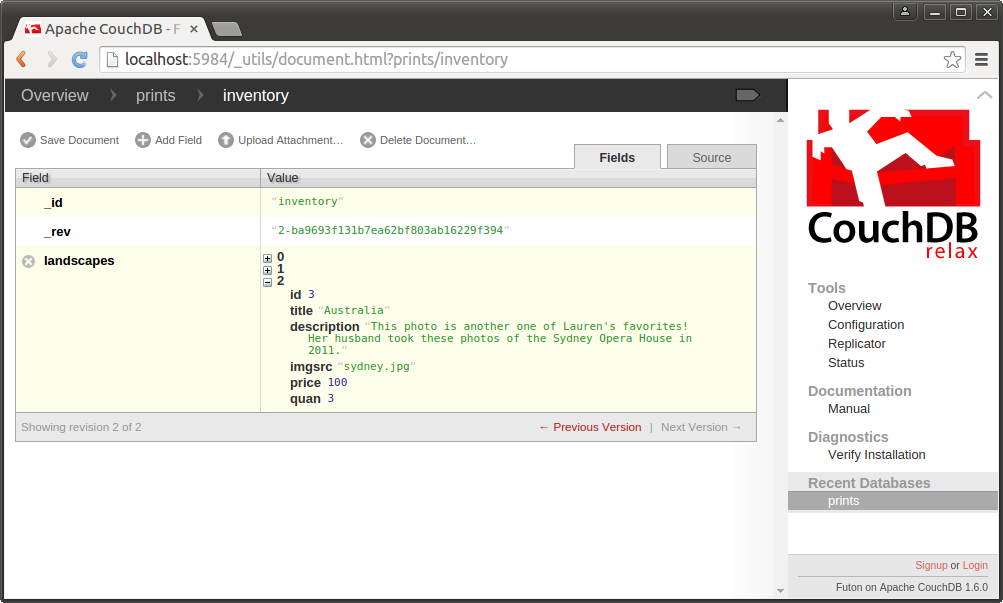Bookmark the page using the star icon
This screenshot has height=603, width=1003.
(x=952, y=59)
